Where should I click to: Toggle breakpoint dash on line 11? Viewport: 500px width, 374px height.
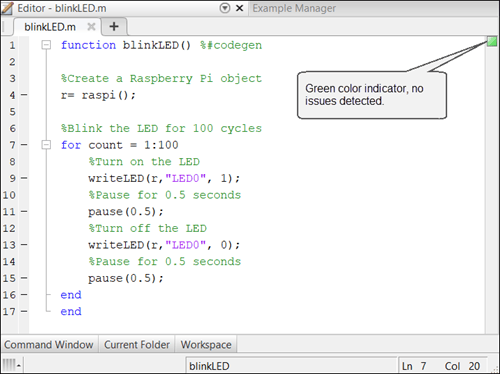[x=24, y=212]
